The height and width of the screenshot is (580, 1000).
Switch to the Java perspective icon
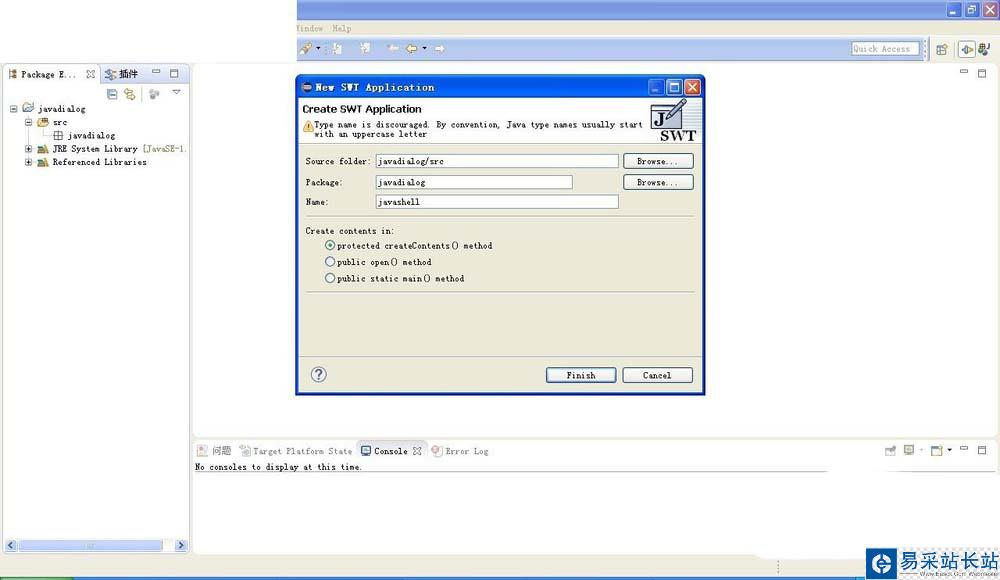(x=985, y=49)
